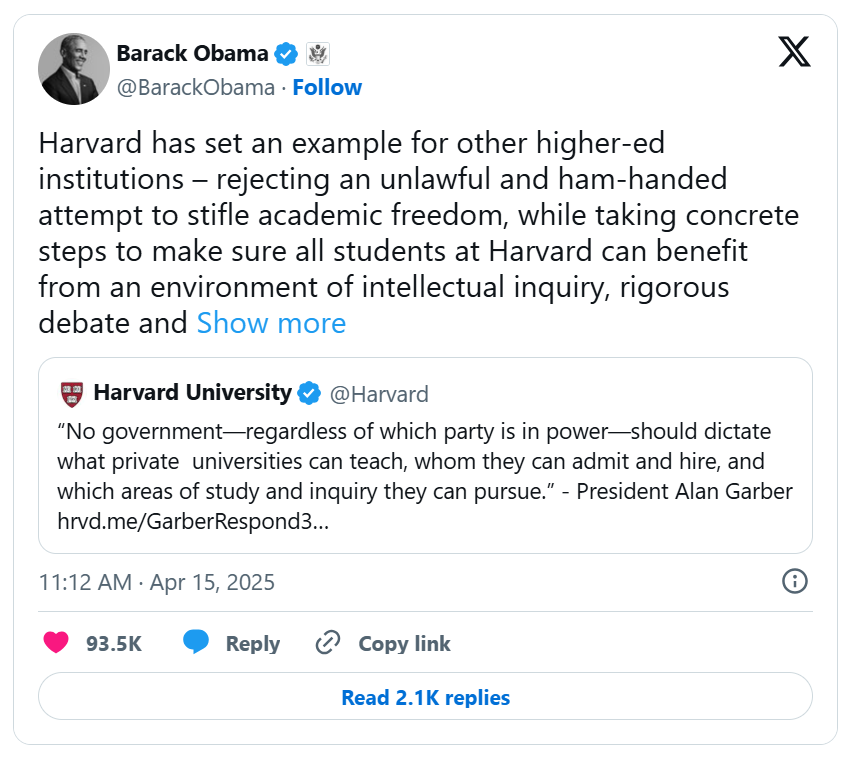Click the tweet info circle icon
Image resolution: width=864 pixels, height=762 pixels.
click(795, 581)
